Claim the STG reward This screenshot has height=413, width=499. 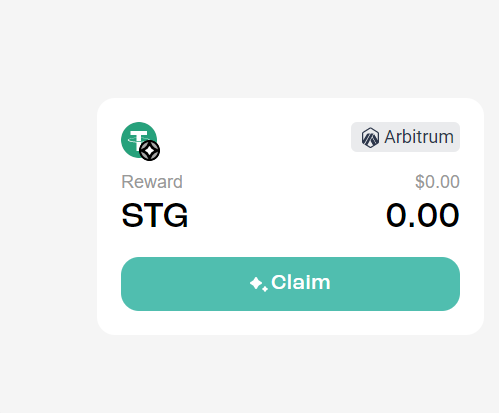pos(290,284)
